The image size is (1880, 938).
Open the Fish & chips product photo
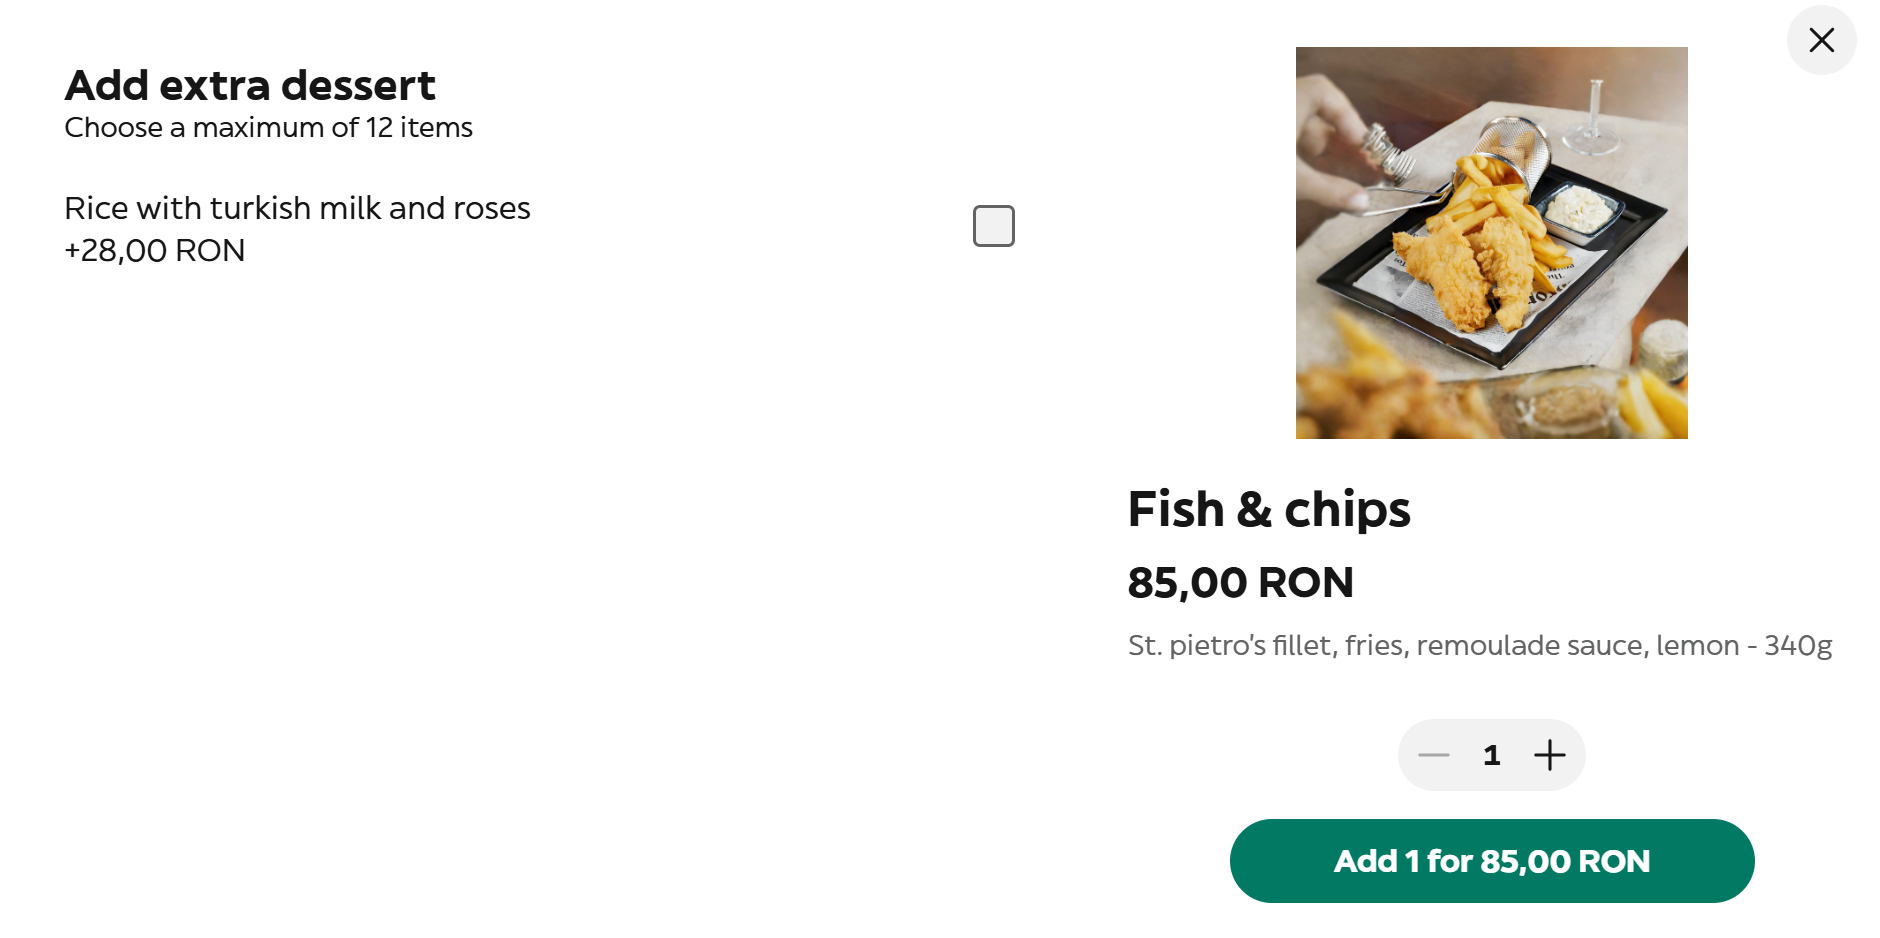pos(1491,243)
